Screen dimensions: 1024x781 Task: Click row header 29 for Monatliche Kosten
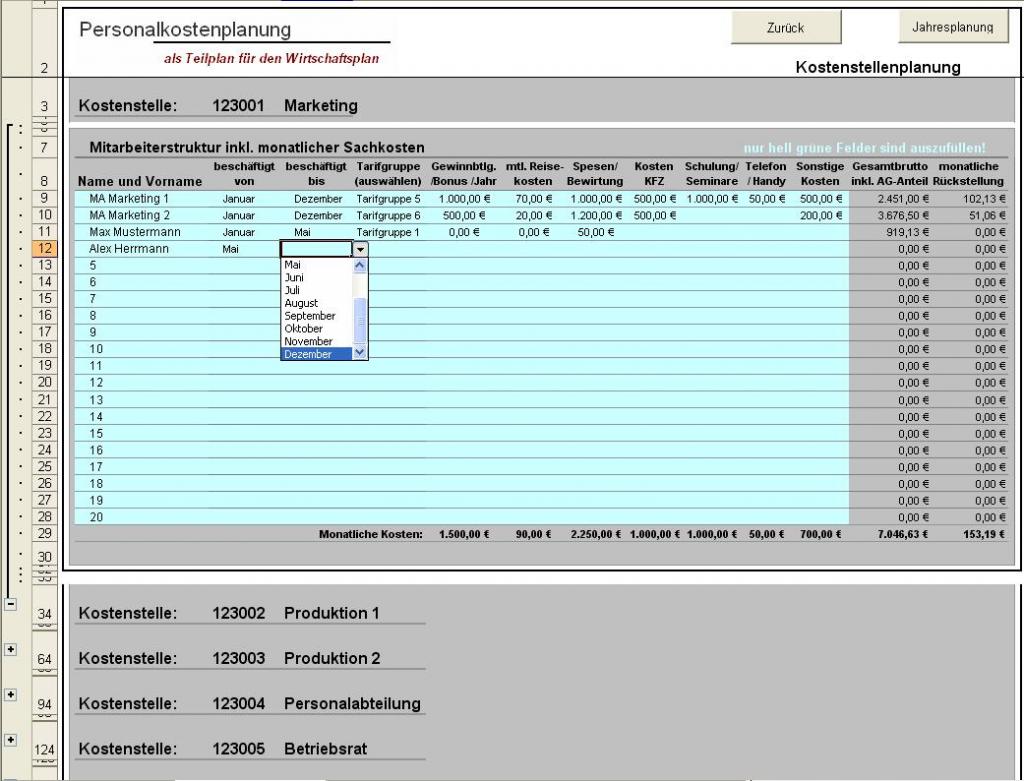pos(45,535)
